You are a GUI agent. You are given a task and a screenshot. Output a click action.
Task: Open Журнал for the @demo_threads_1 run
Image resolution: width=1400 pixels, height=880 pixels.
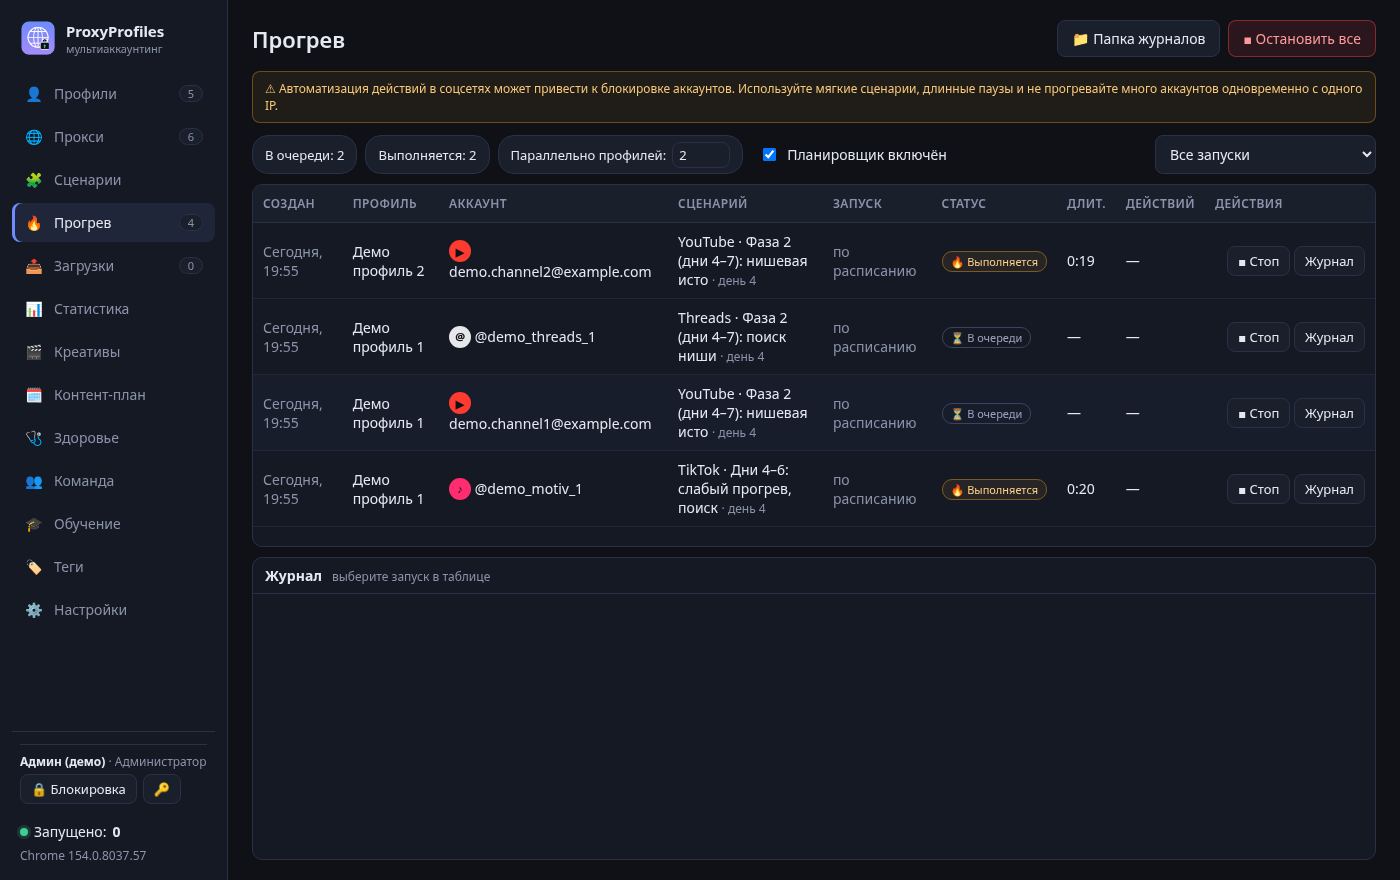pos(1329,337)
